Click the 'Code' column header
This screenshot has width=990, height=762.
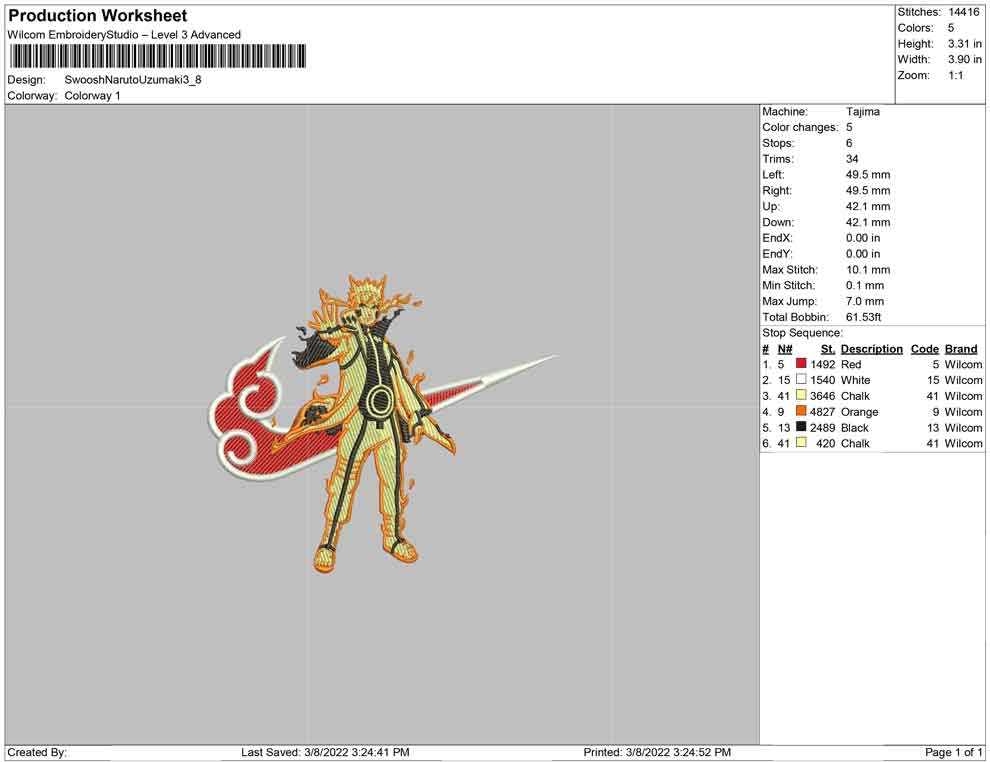924,348
